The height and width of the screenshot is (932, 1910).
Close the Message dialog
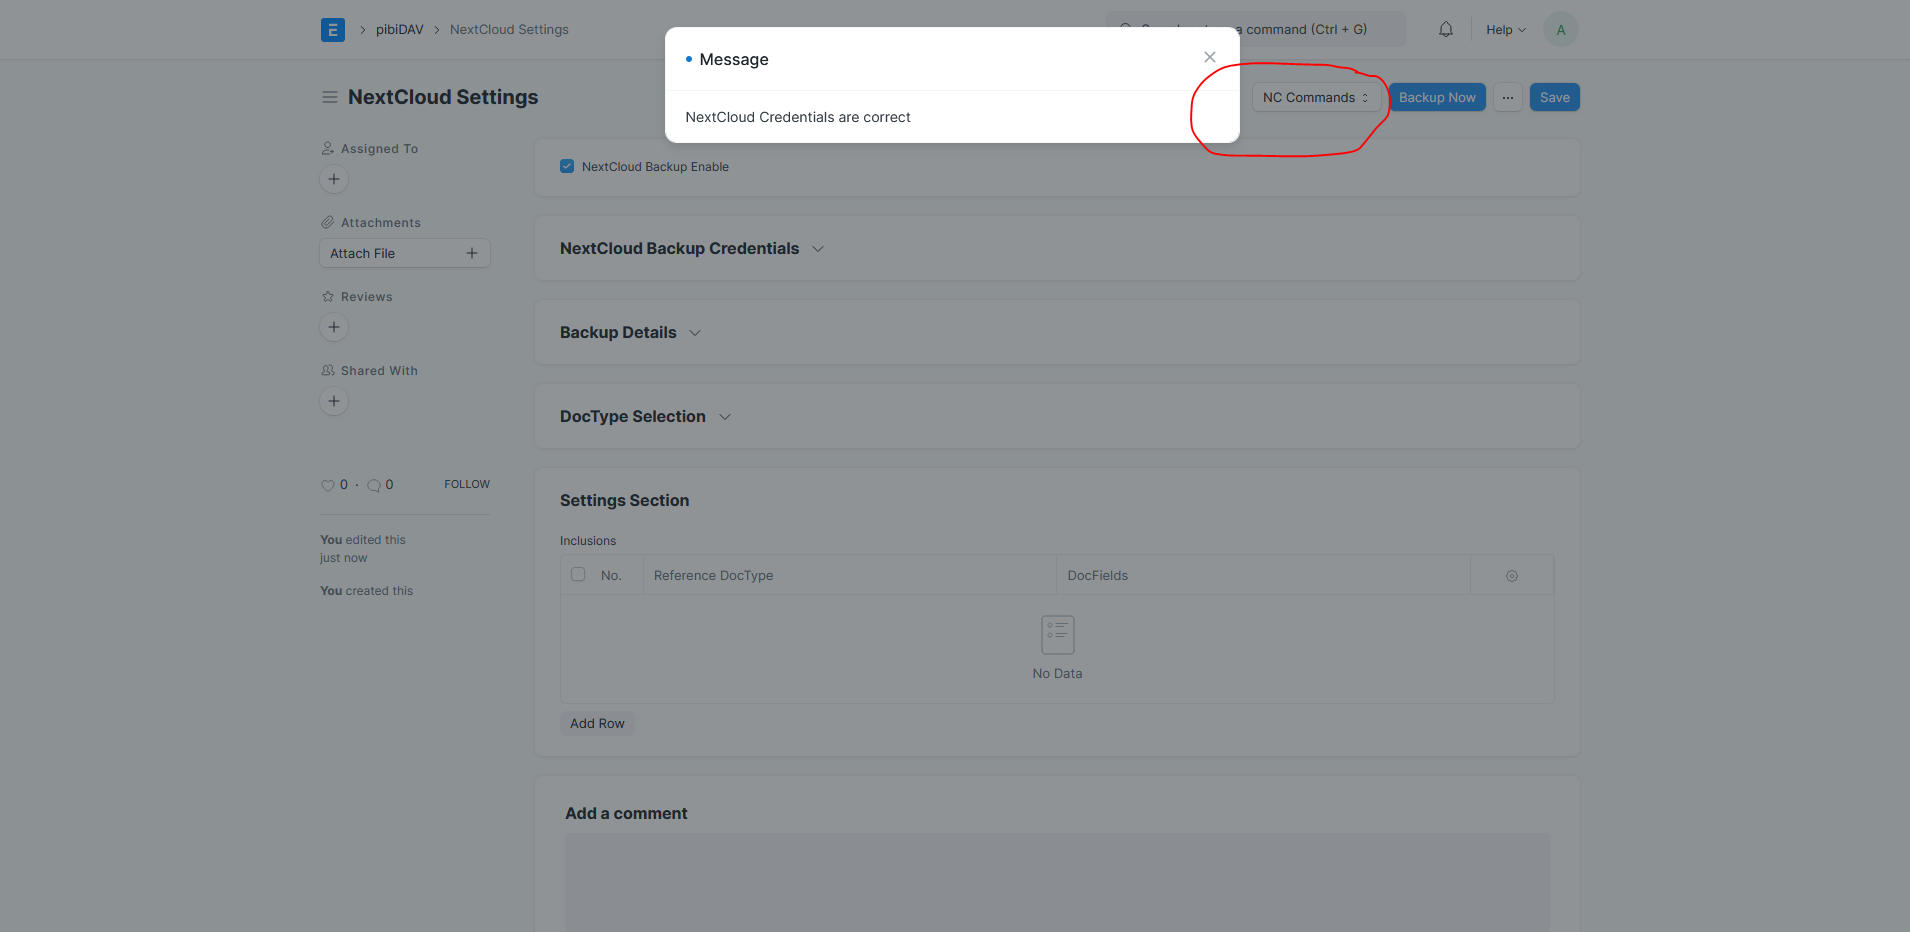pos(1210,57)
